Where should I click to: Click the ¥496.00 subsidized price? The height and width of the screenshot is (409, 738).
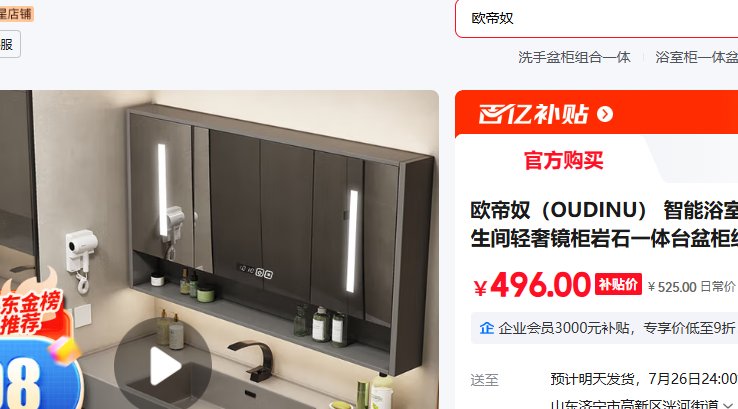[x=532, y=285]
